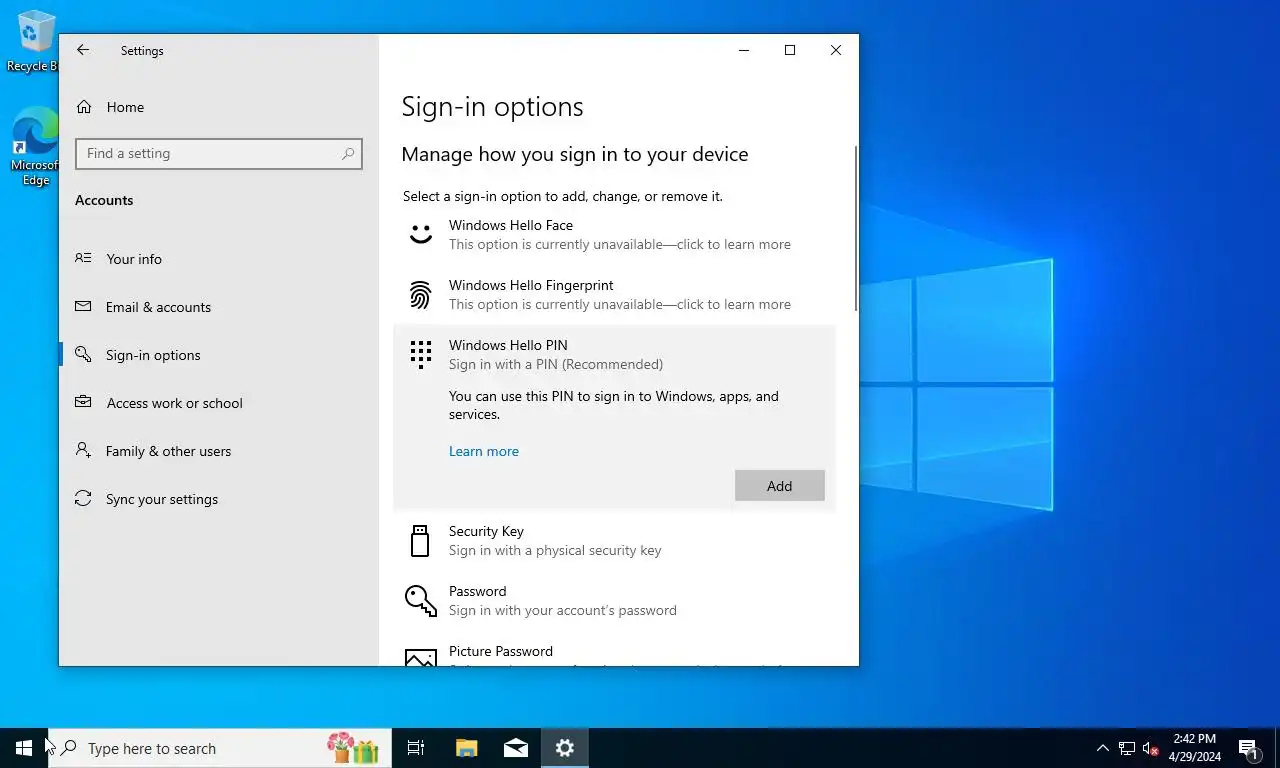Viewport: 1280px width, 768px height.
Task: Open the muted volume tray icon
Action: tap(1150, 748)
